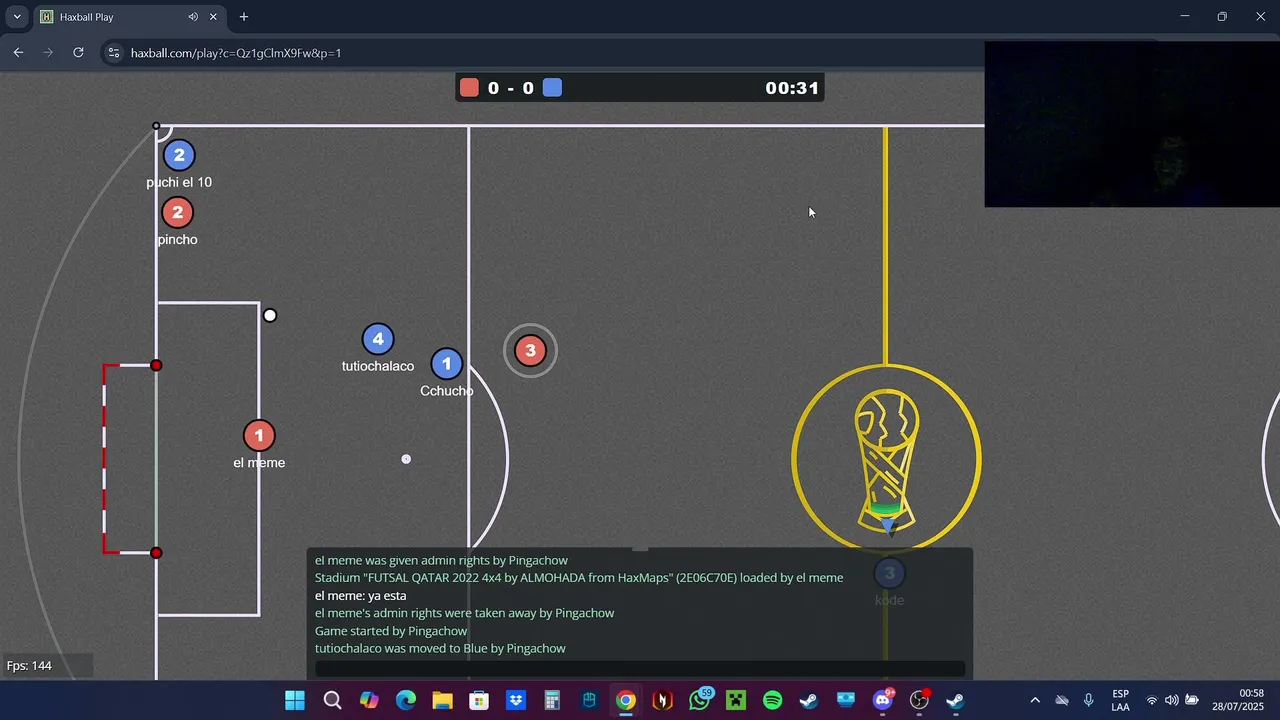Open Windows search from the taskbar
1280x720 pixels.
tap(332, 700)
